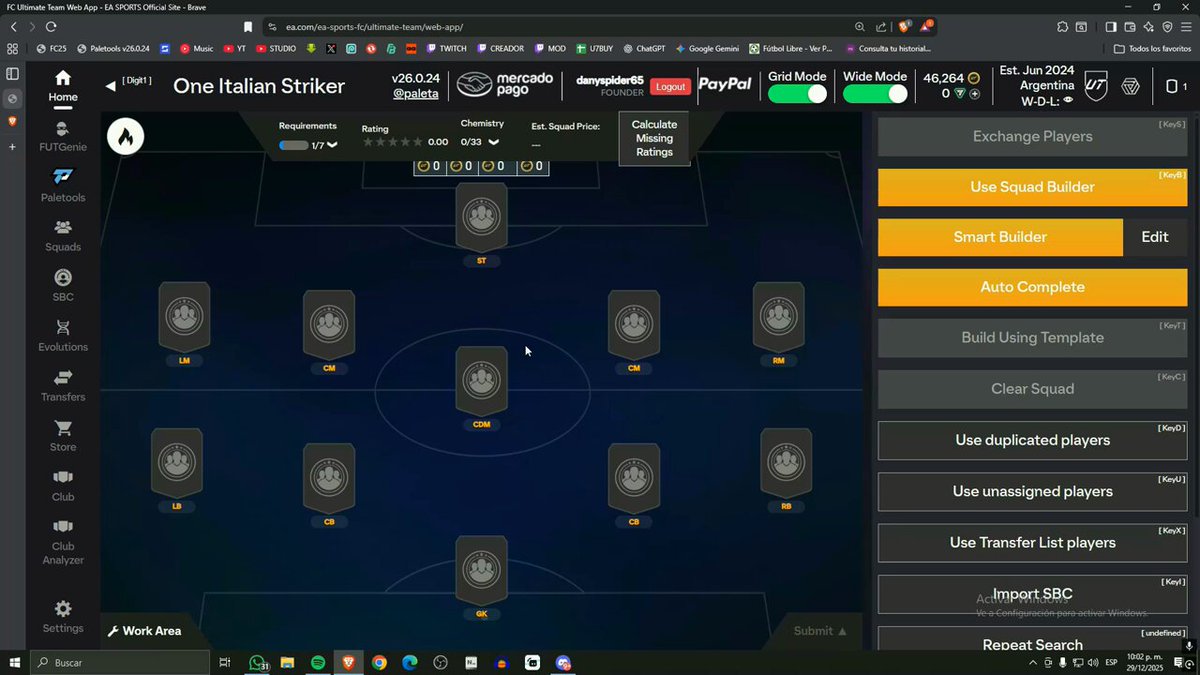The width and height of the screenshot is (1200, 675).
Task: Click Use Transfer List players
Action: 1032,542
